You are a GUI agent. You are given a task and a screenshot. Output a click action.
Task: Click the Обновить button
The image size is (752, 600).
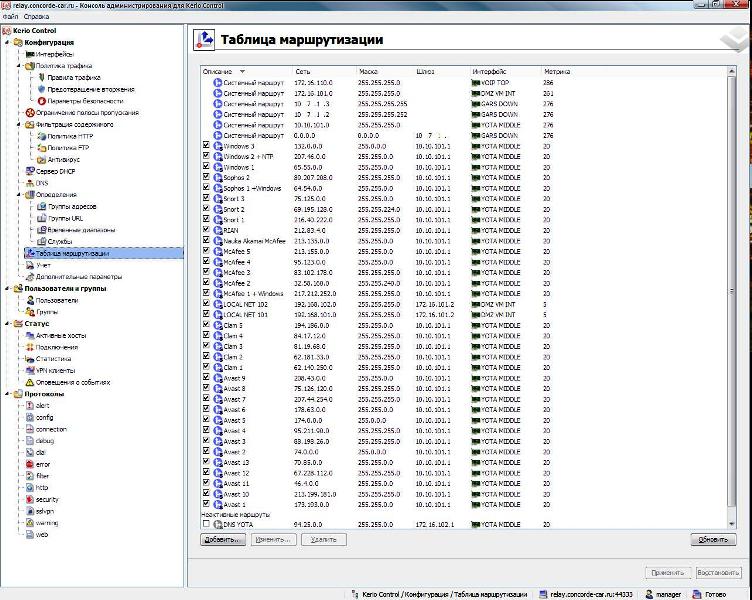click(713, 540)
